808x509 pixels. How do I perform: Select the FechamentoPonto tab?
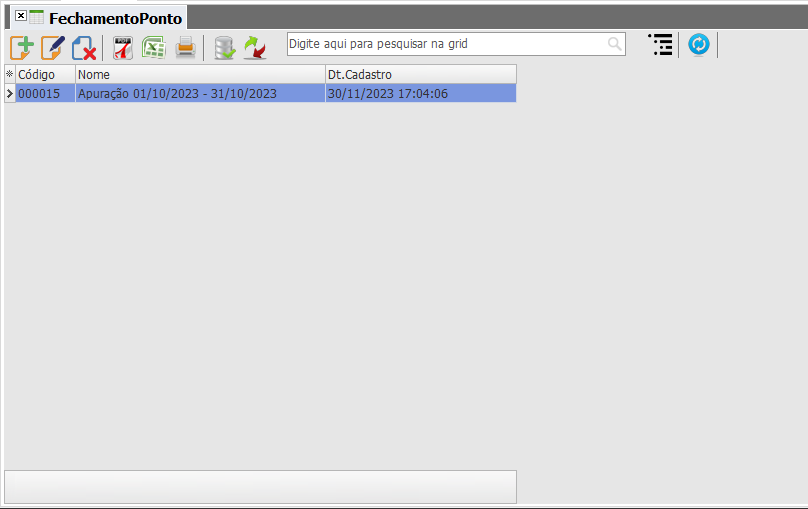[115, 19]
